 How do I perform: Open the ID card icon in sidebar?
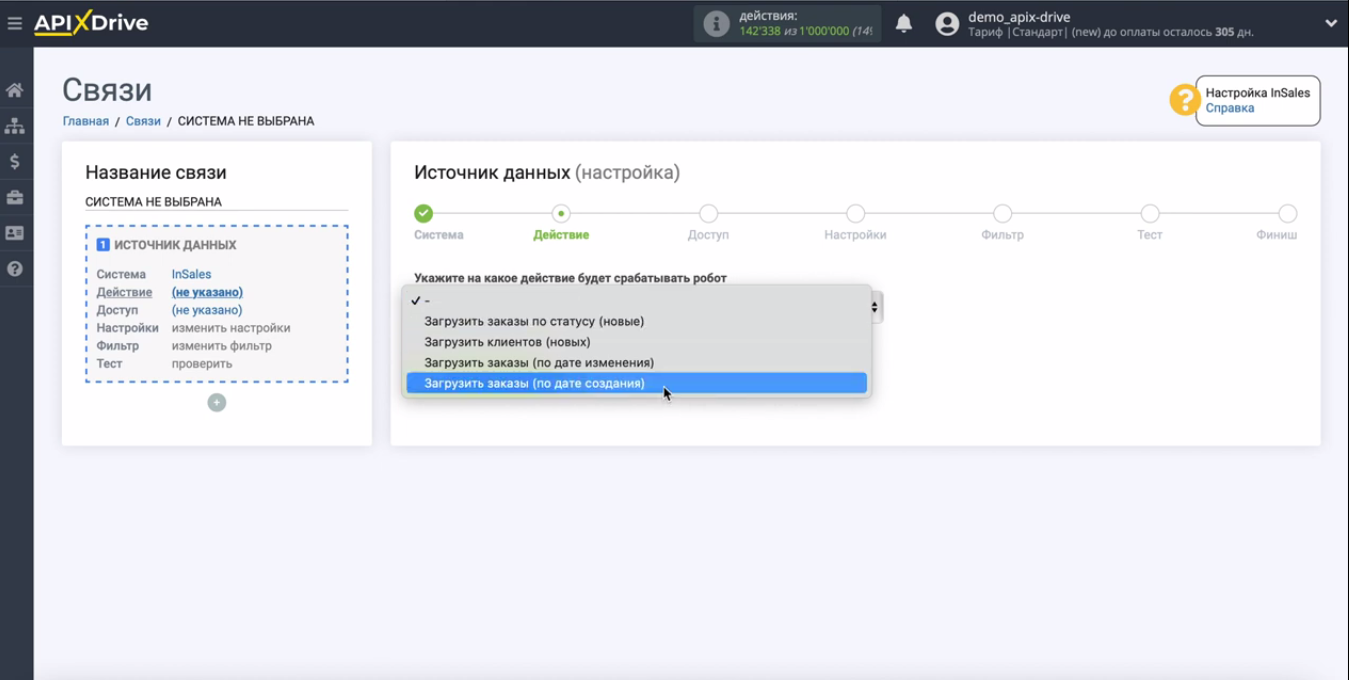[15, 233]
